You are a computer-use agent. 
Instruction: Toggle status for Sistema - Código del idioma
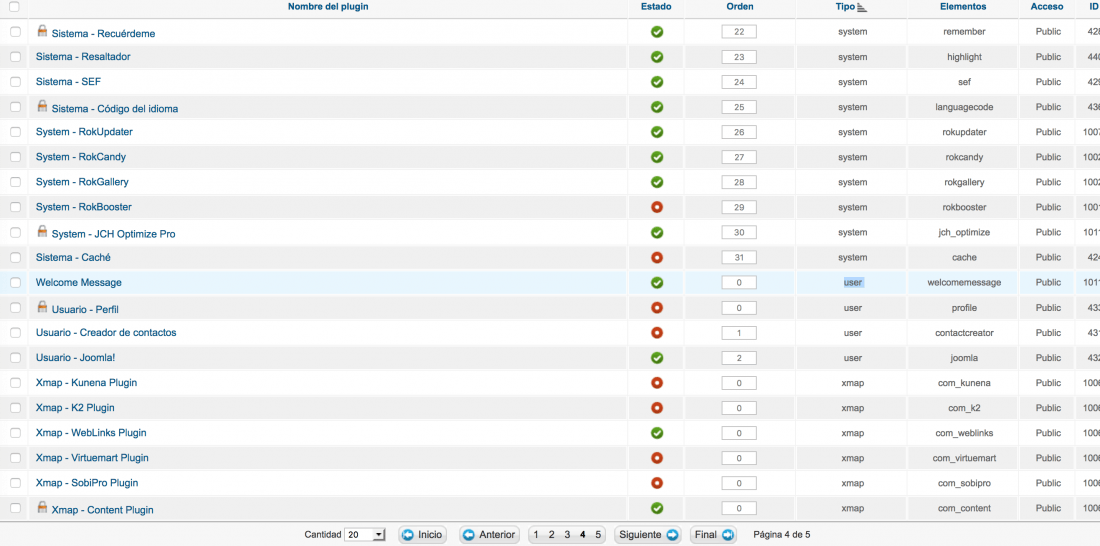657,107
